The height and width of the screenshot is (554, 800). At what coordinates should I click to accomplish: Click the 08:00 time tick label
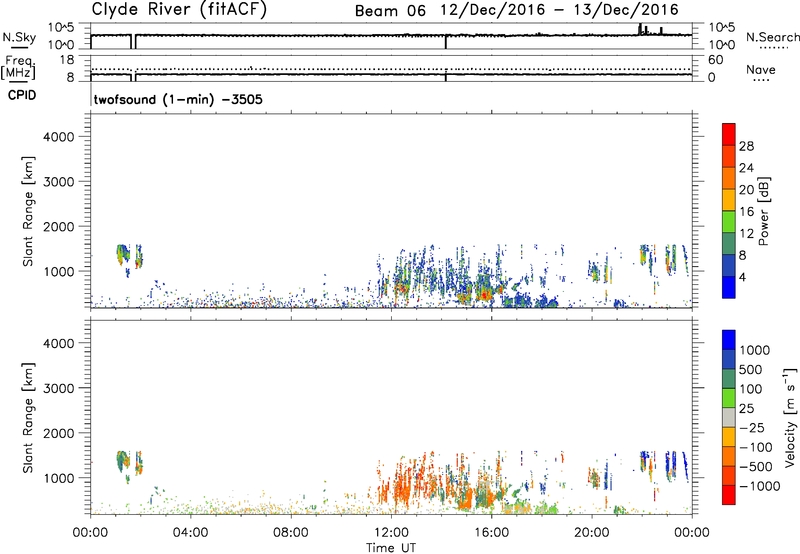[x=291, y=533]
